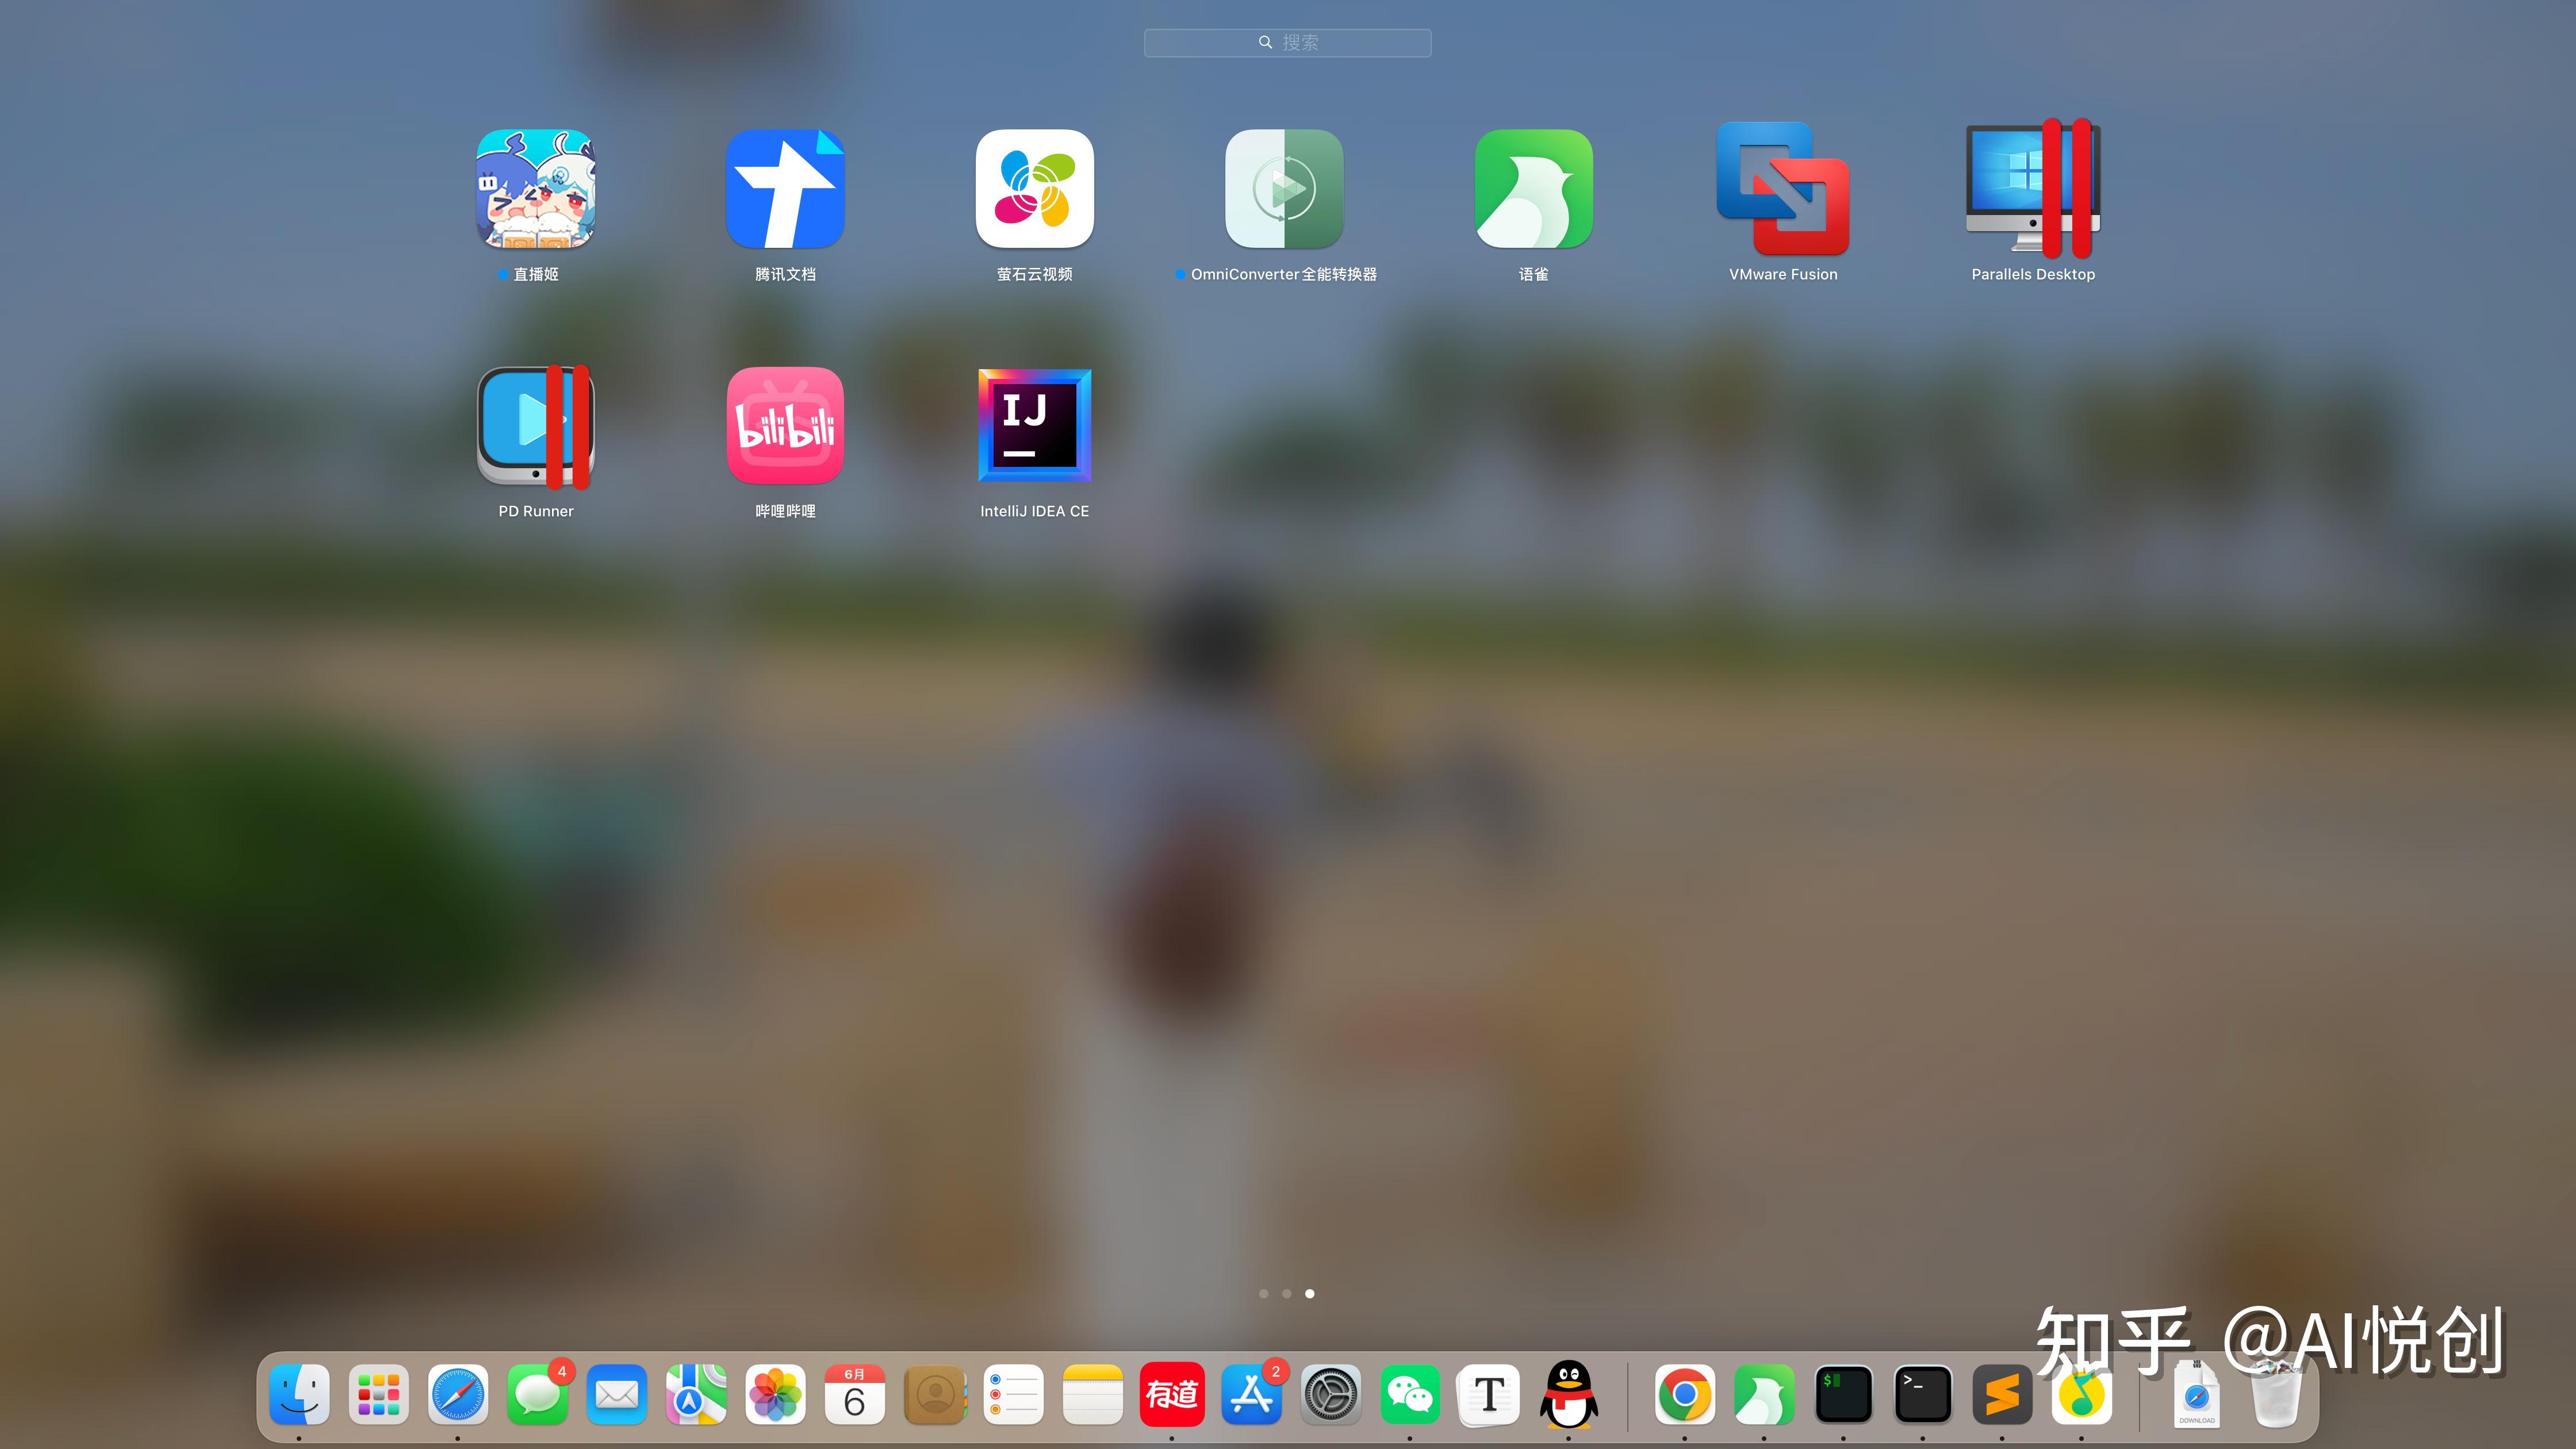
Task: Open the 语雀 app icon
Action: (x=1533, y=189)
